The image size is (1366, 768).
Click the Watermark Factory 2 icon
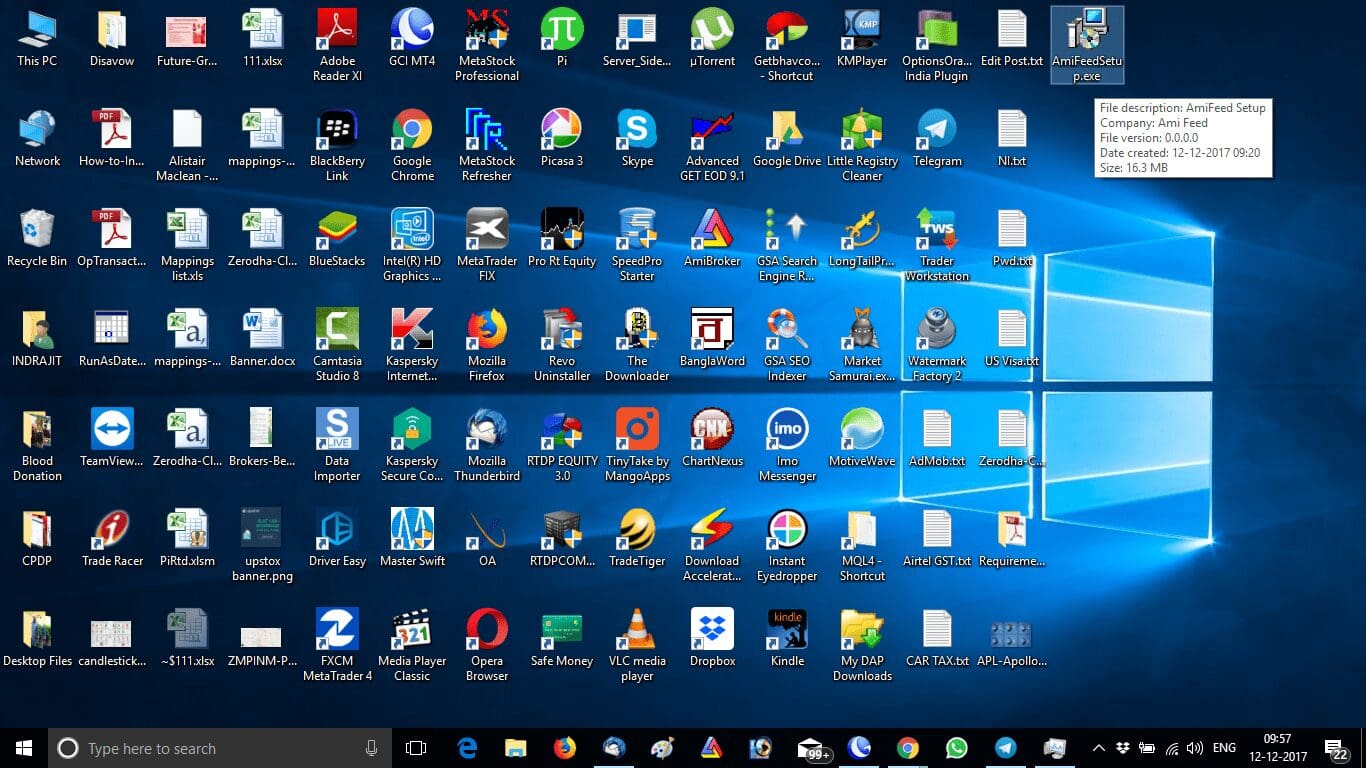(937, 345)
